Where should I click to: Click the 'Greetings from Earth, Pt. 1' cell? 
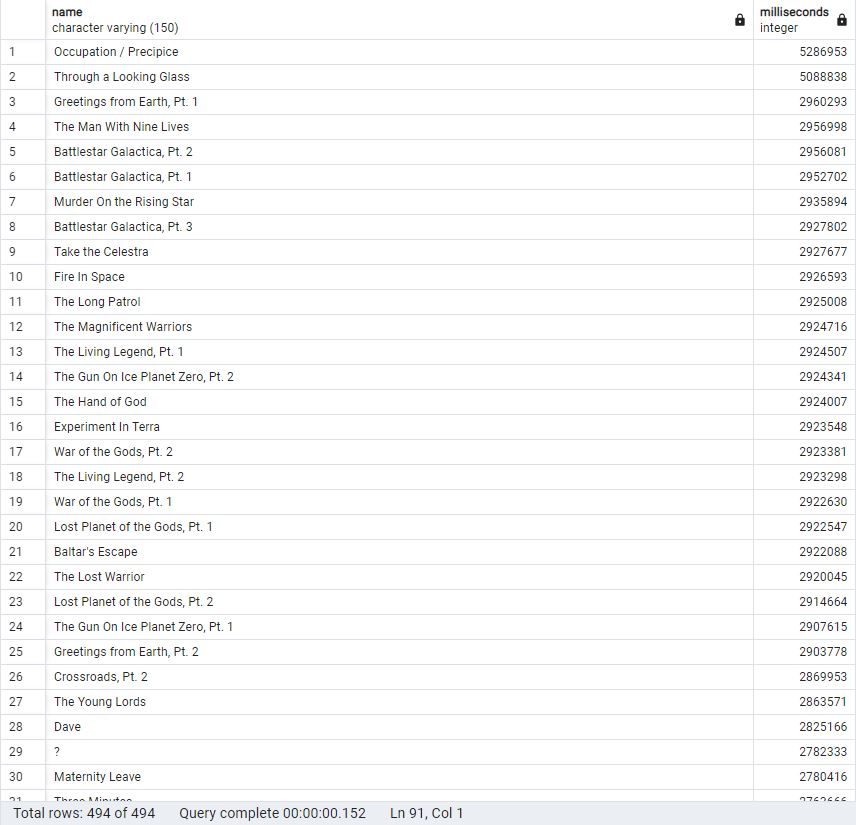click(400, 102)
